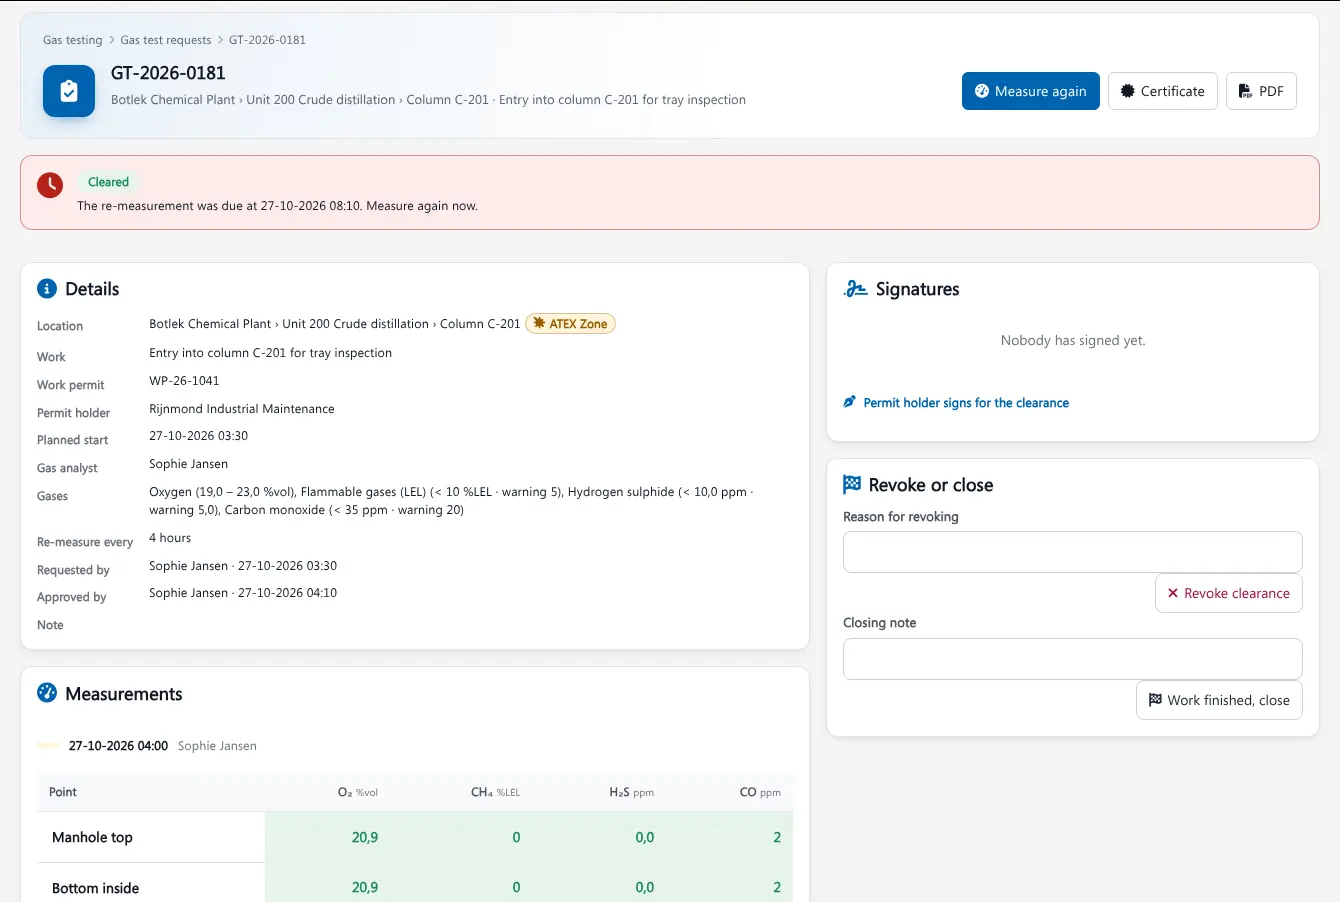
Task: Click the 4 hours re-measure value
Action: coord(170,538)
